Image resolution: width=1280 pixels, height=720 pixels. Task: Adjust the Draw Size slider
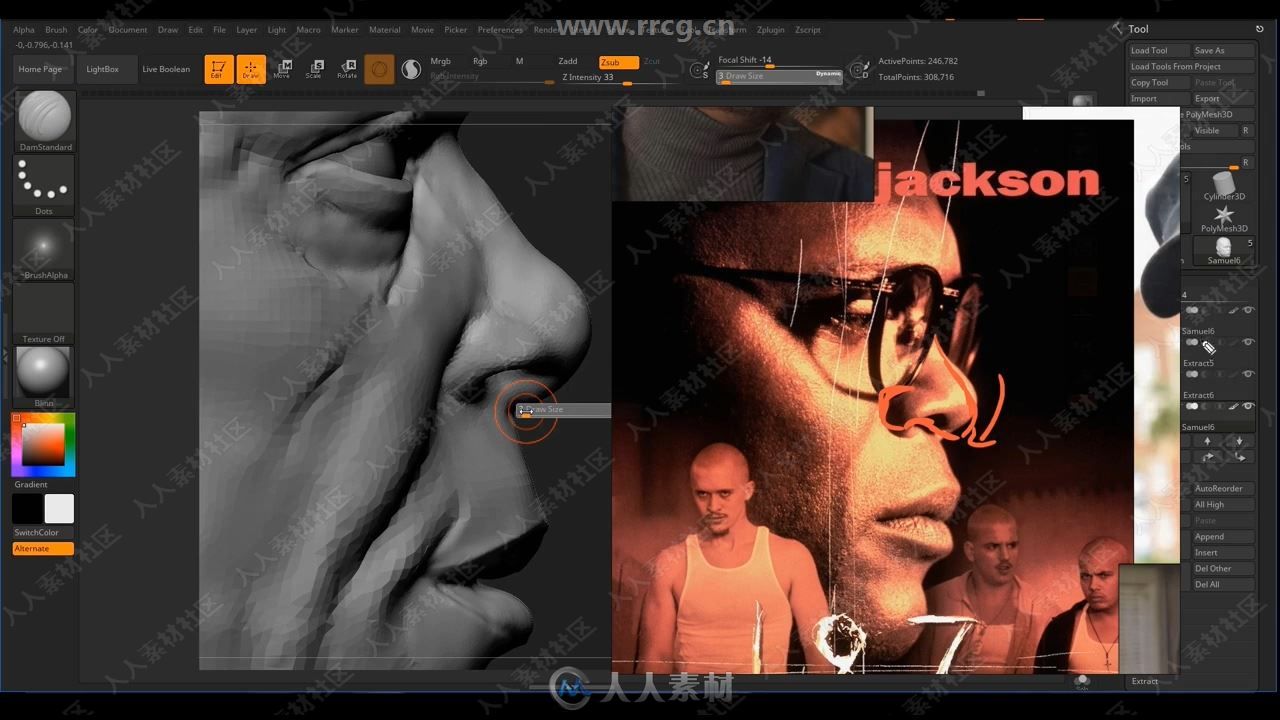tap(779, 76)
